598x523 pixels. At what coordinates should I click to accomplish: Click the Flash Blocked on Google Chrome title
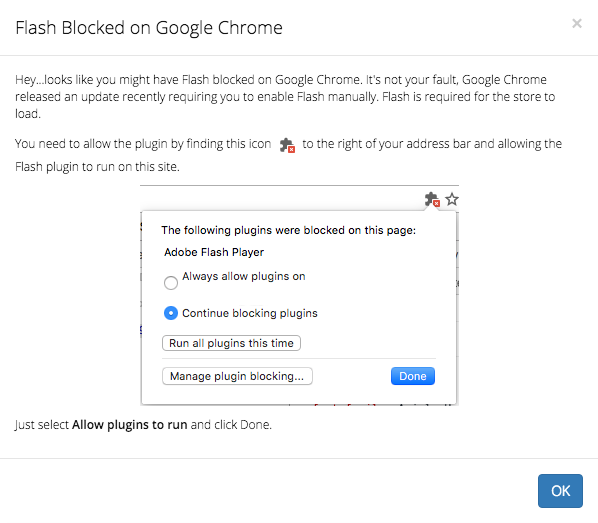(149, 28)
